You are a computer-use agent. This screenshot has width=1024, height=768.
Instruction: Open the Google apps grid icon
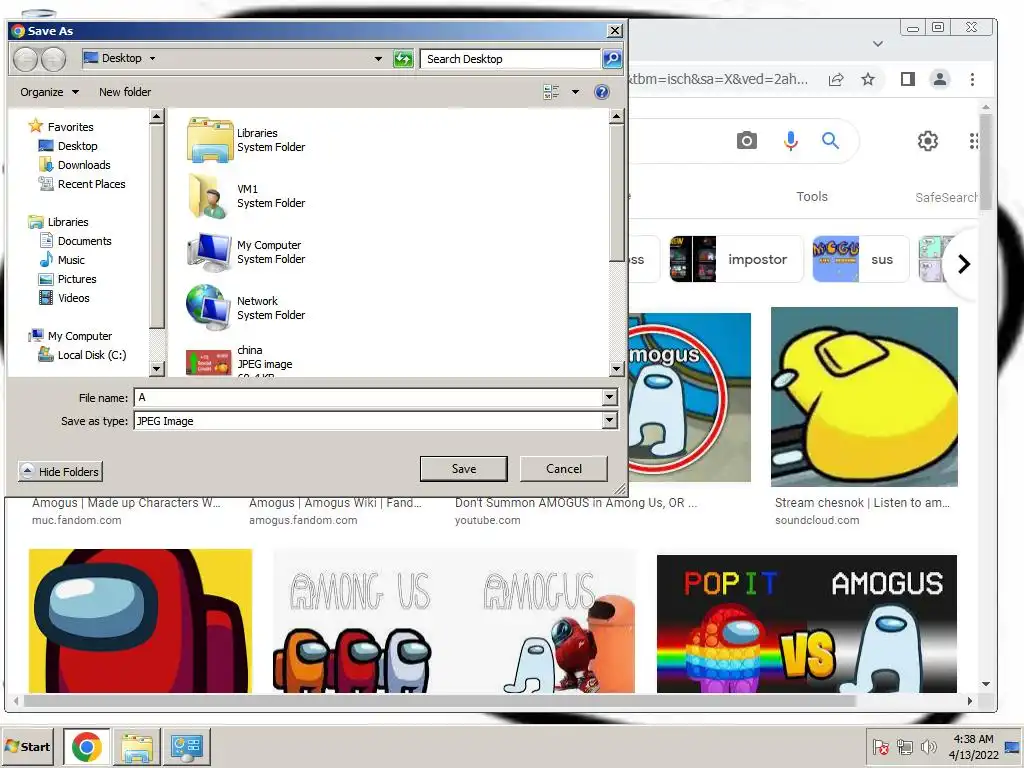pos(973,140)
